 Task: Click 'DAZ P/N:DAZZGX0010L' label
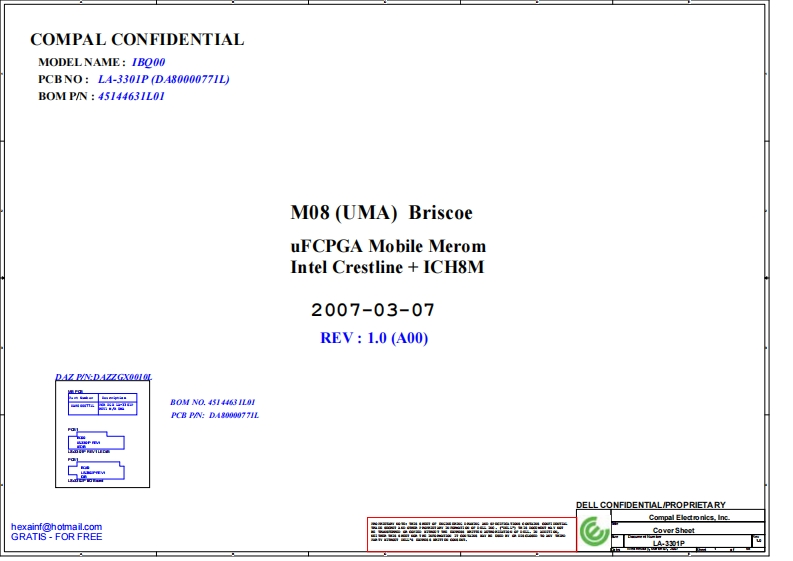[104, 377]
